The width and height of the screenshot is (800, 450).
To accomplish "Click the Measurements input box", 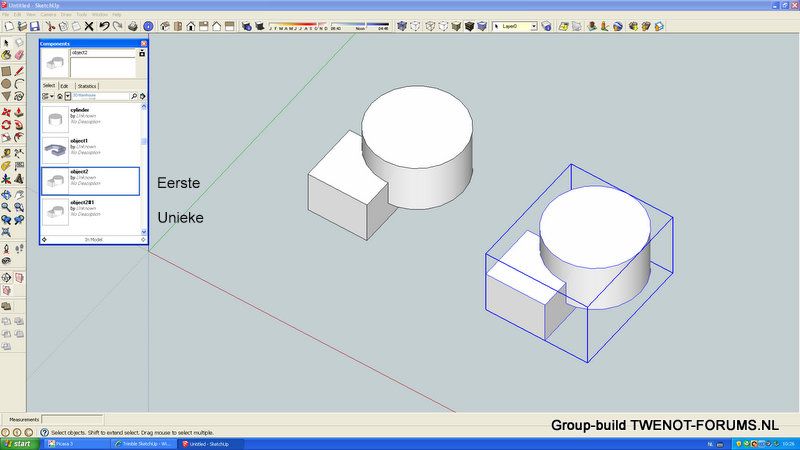I will [72, 419].
